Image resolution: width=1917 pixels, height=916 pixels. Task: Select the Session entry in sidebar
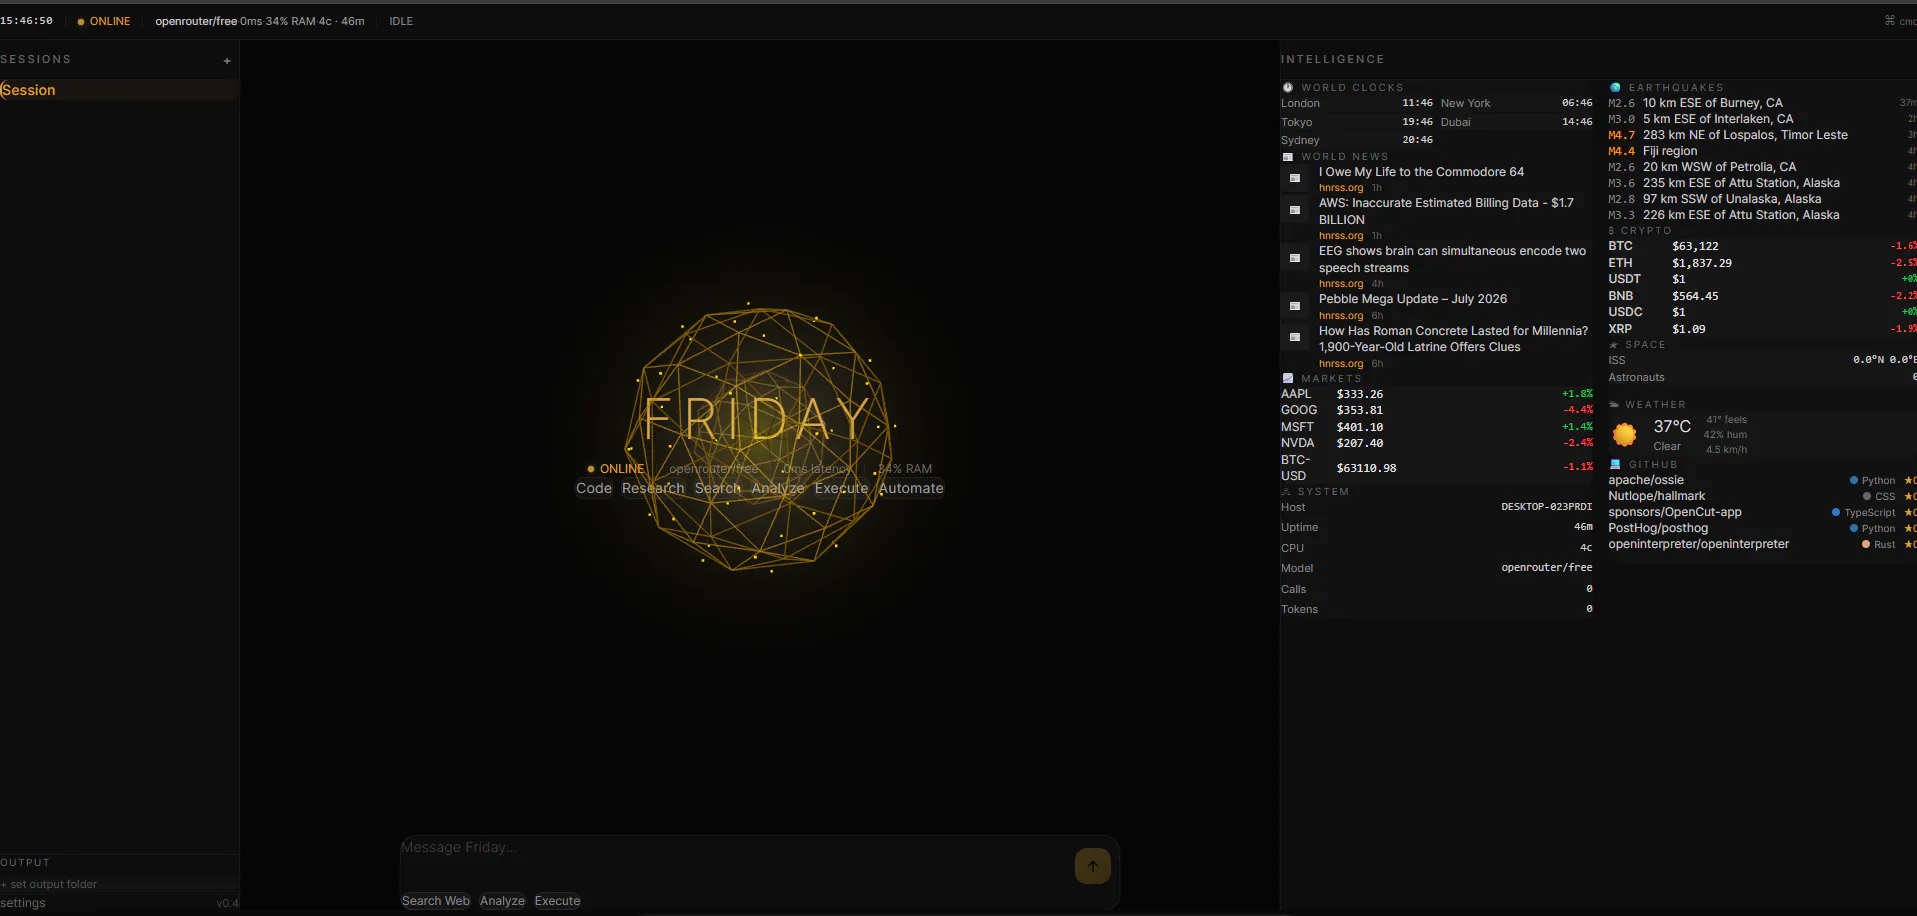[119, 90]
